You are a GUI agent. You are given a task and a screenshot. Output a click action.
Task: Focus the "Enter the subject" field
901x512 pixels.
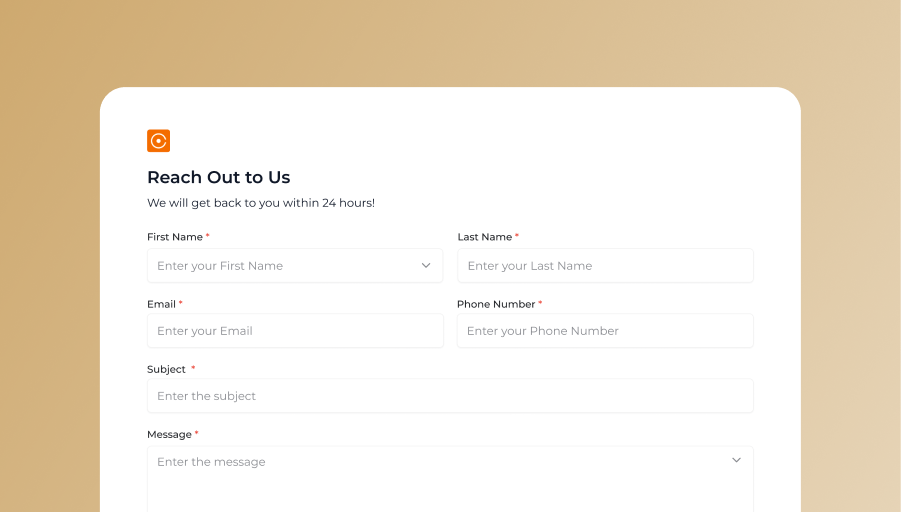450,395
